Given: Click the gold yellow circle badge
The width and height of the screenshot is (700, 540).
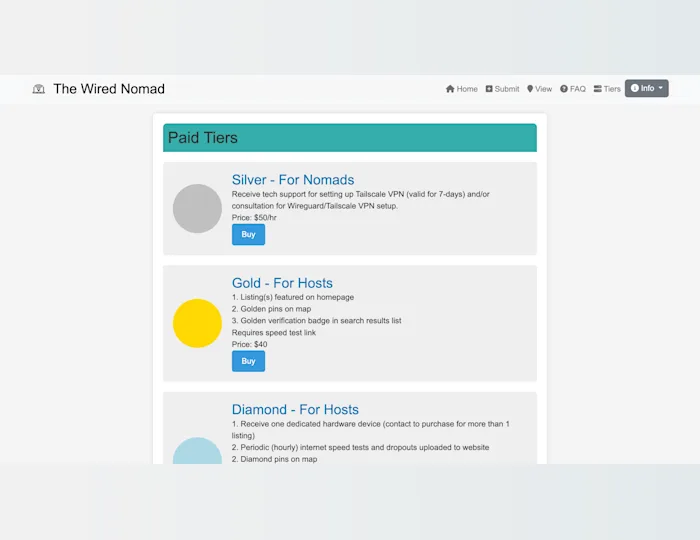Looking at the screenshot, I should tap(197, 323).
